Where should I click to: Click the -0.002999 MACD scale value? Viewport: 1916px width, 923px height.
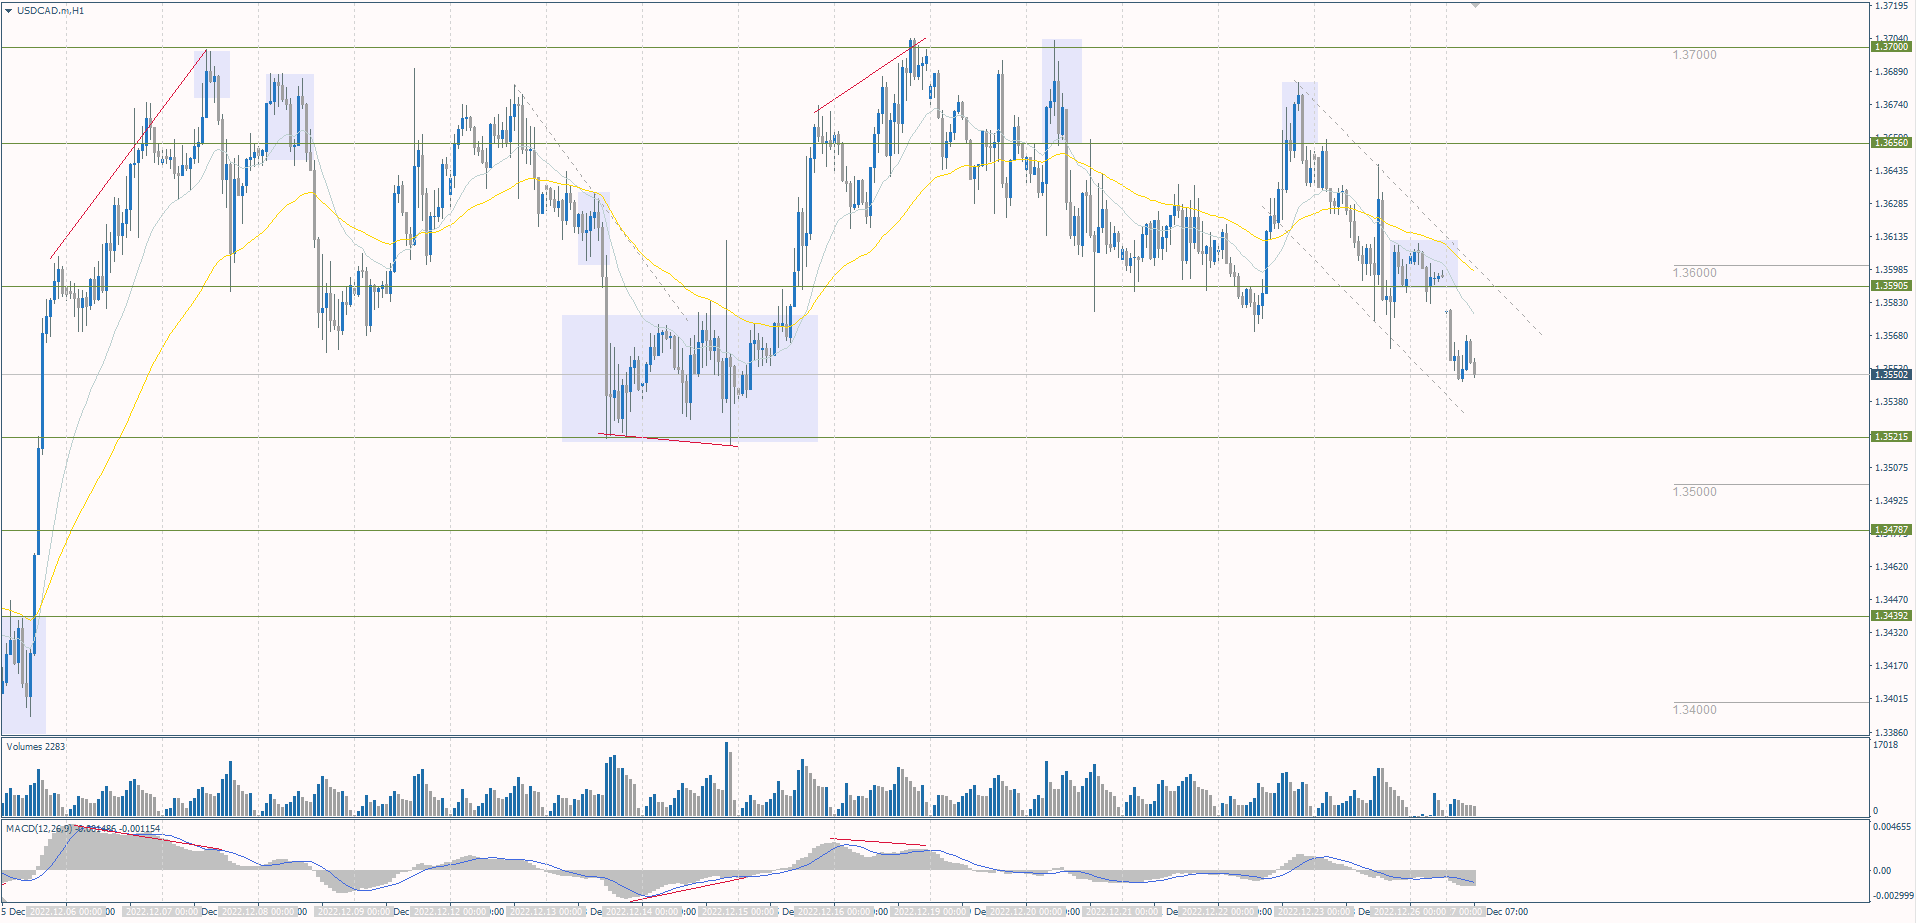click(x=1892, y=896)
